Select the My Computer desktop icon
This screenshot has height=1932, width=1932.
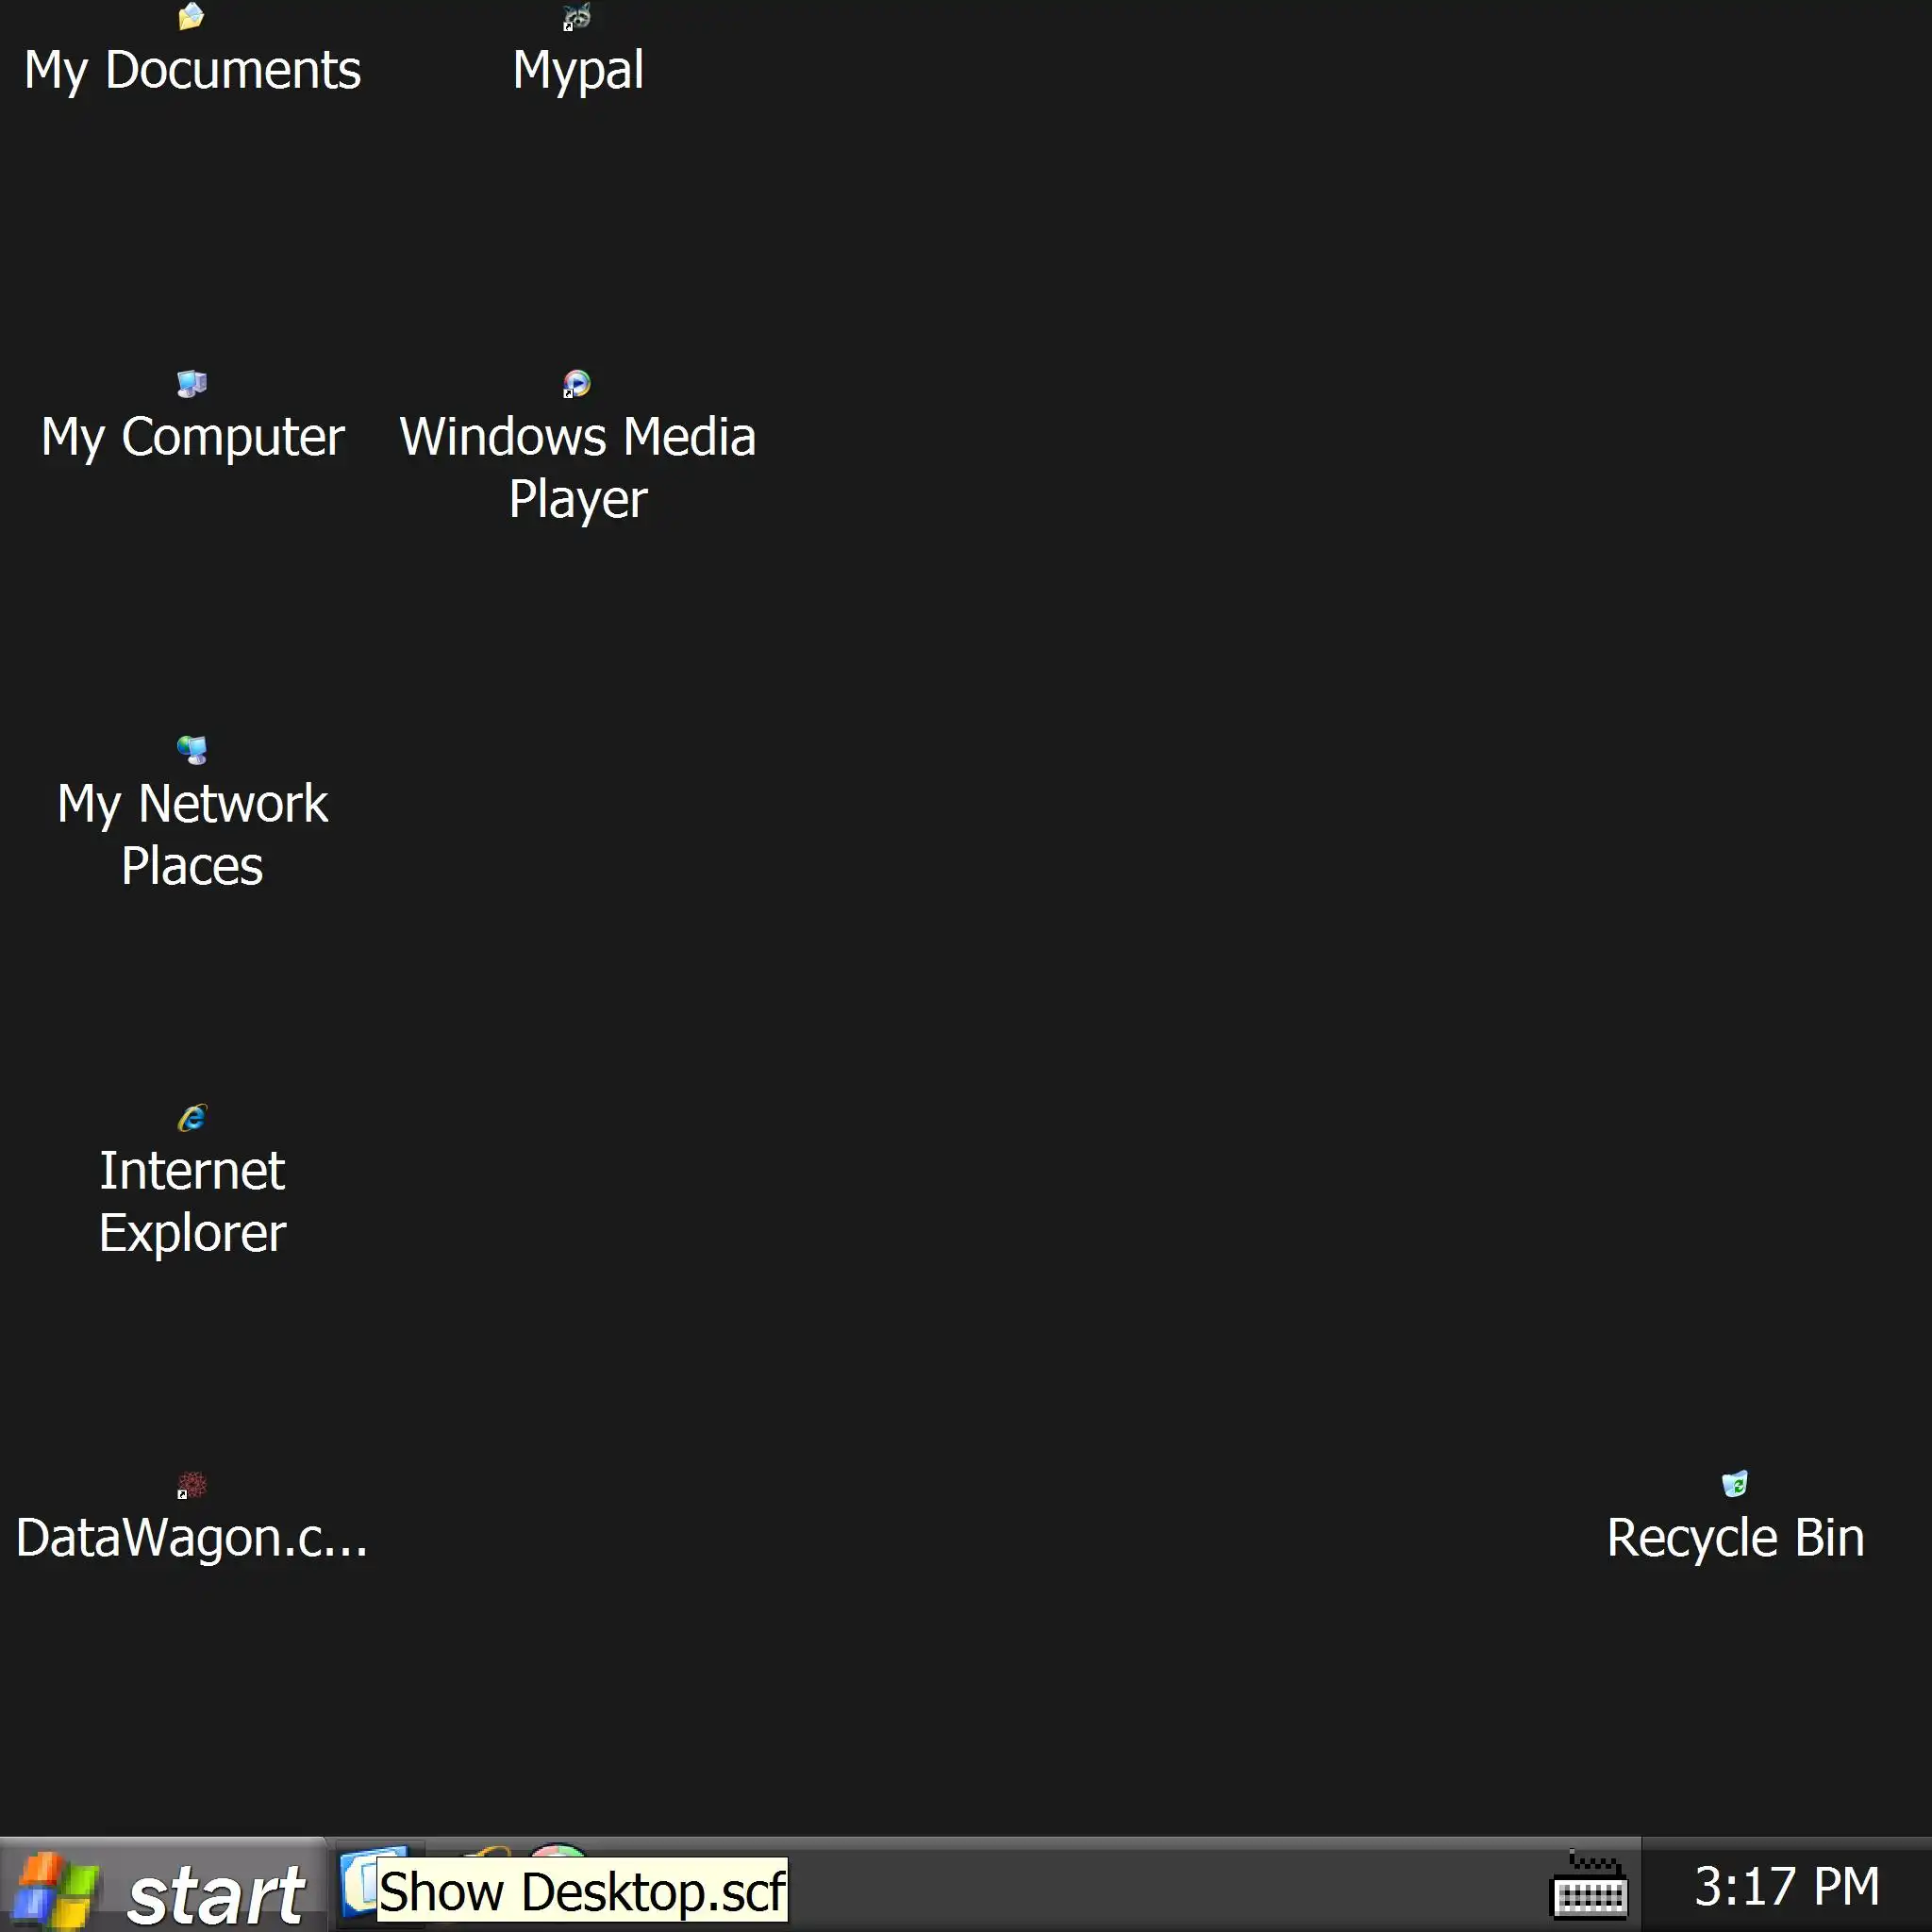point(191,384)
